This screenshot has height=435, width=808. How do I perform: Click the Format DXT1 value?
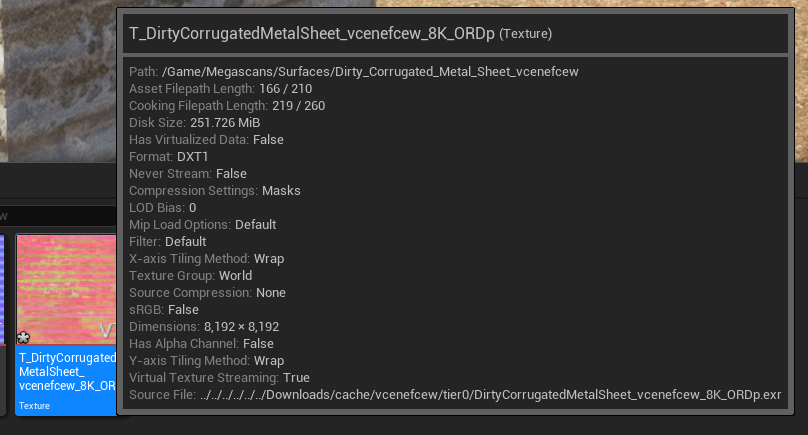(193, 157)
